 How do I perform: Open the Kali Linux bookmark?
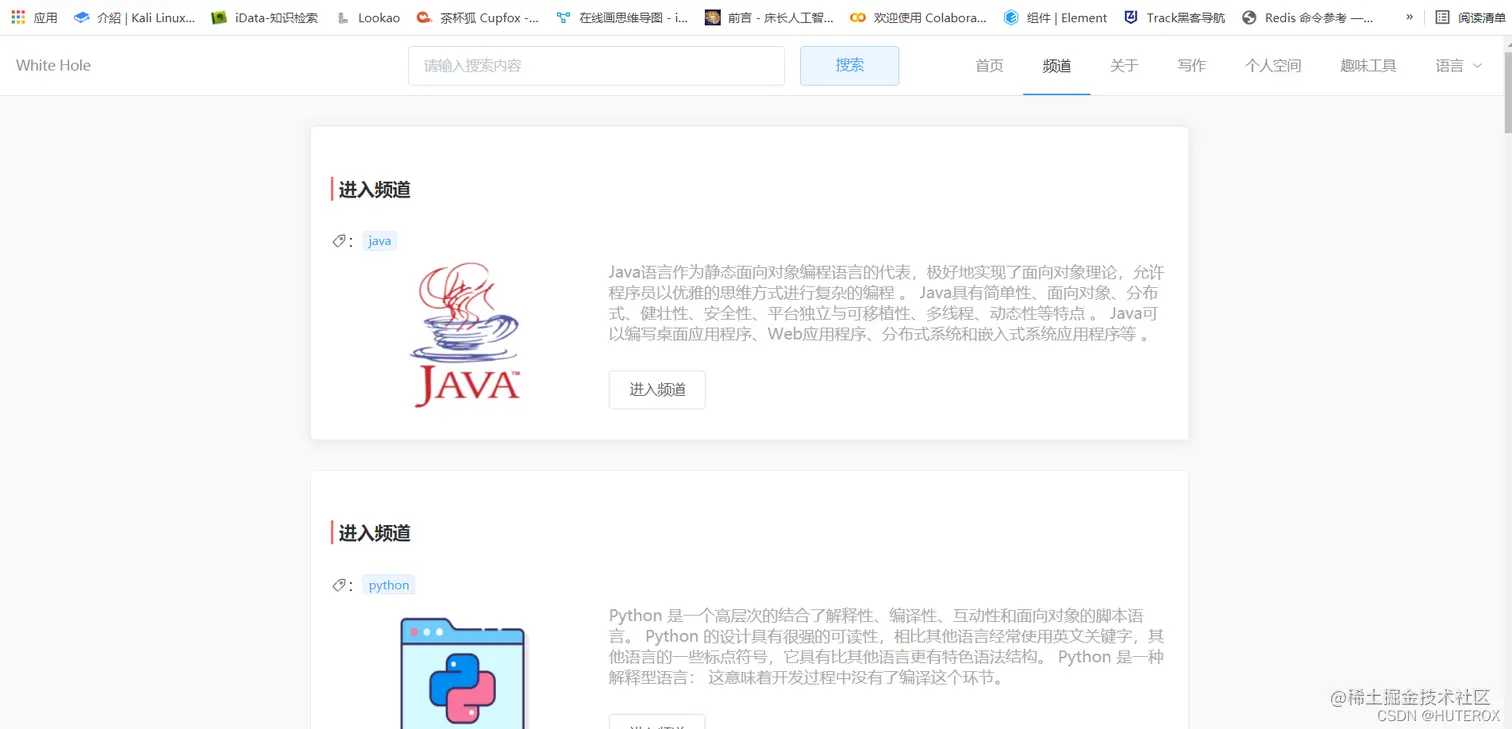[x=135, y=17]
